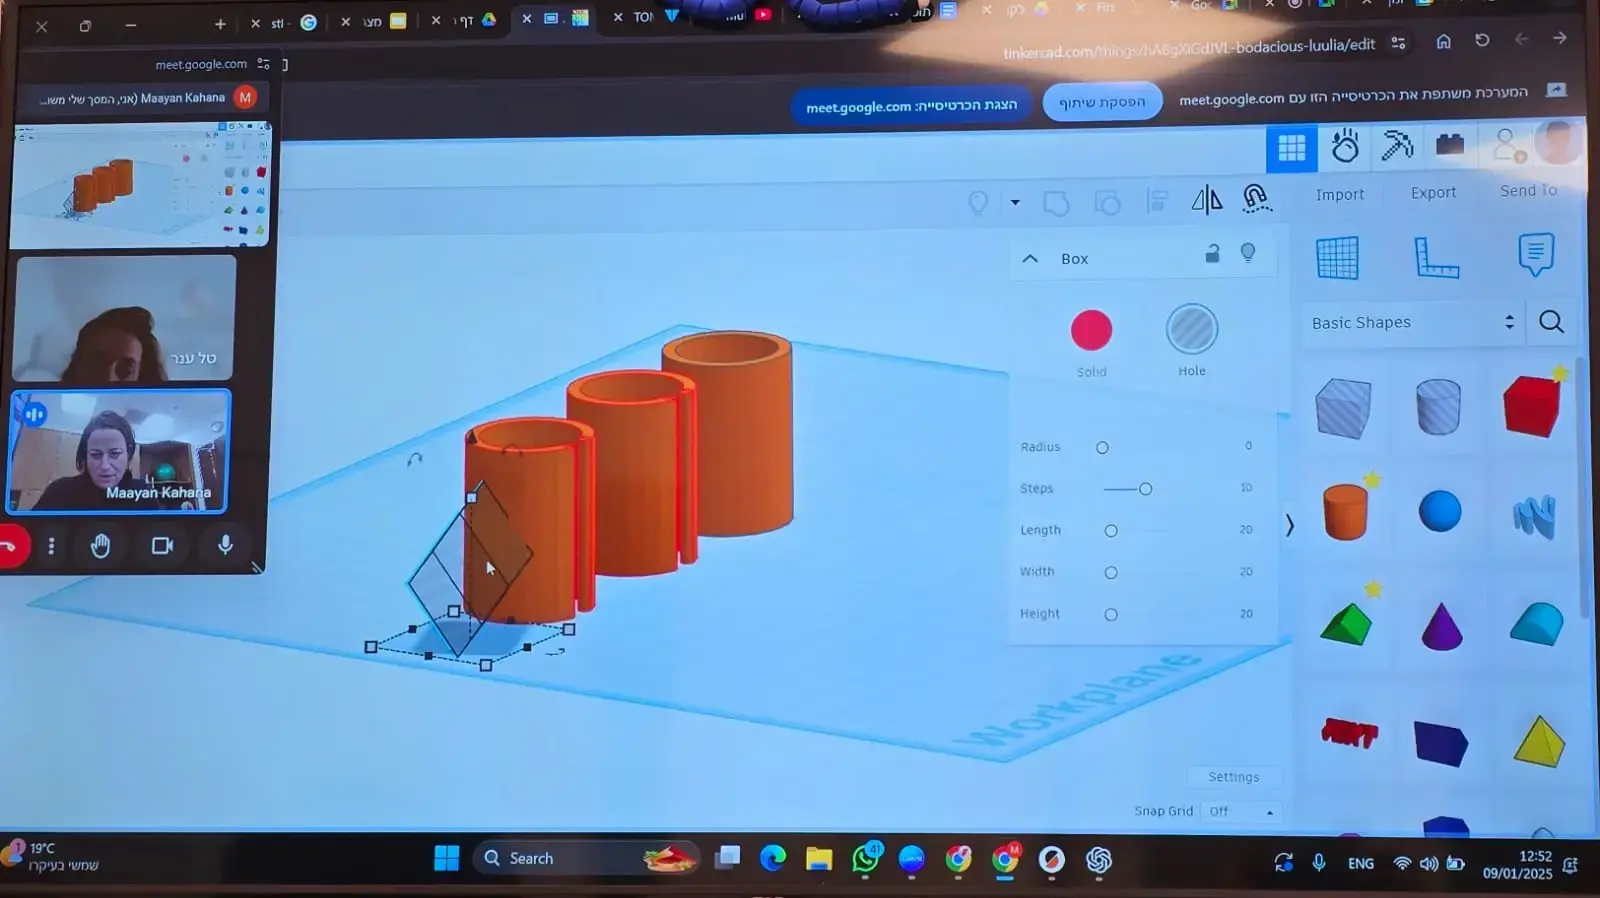The width and height of the screenshot is (1600, 898).
Task: Collapse the Box properties panel
Action: pos(1030,258)
